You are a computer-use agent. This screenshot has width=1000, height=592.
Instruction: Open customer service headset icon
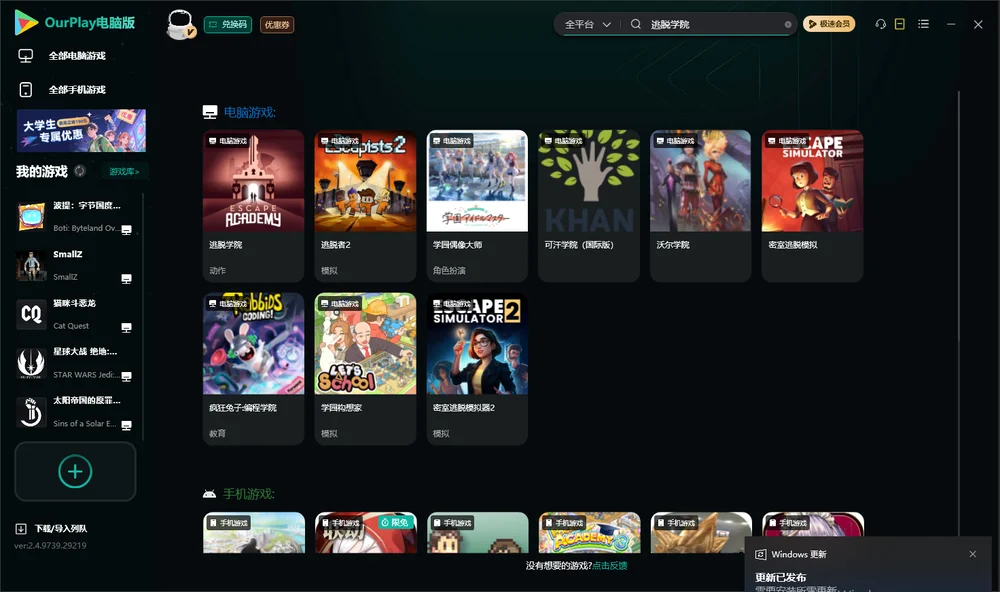point(881,24)
